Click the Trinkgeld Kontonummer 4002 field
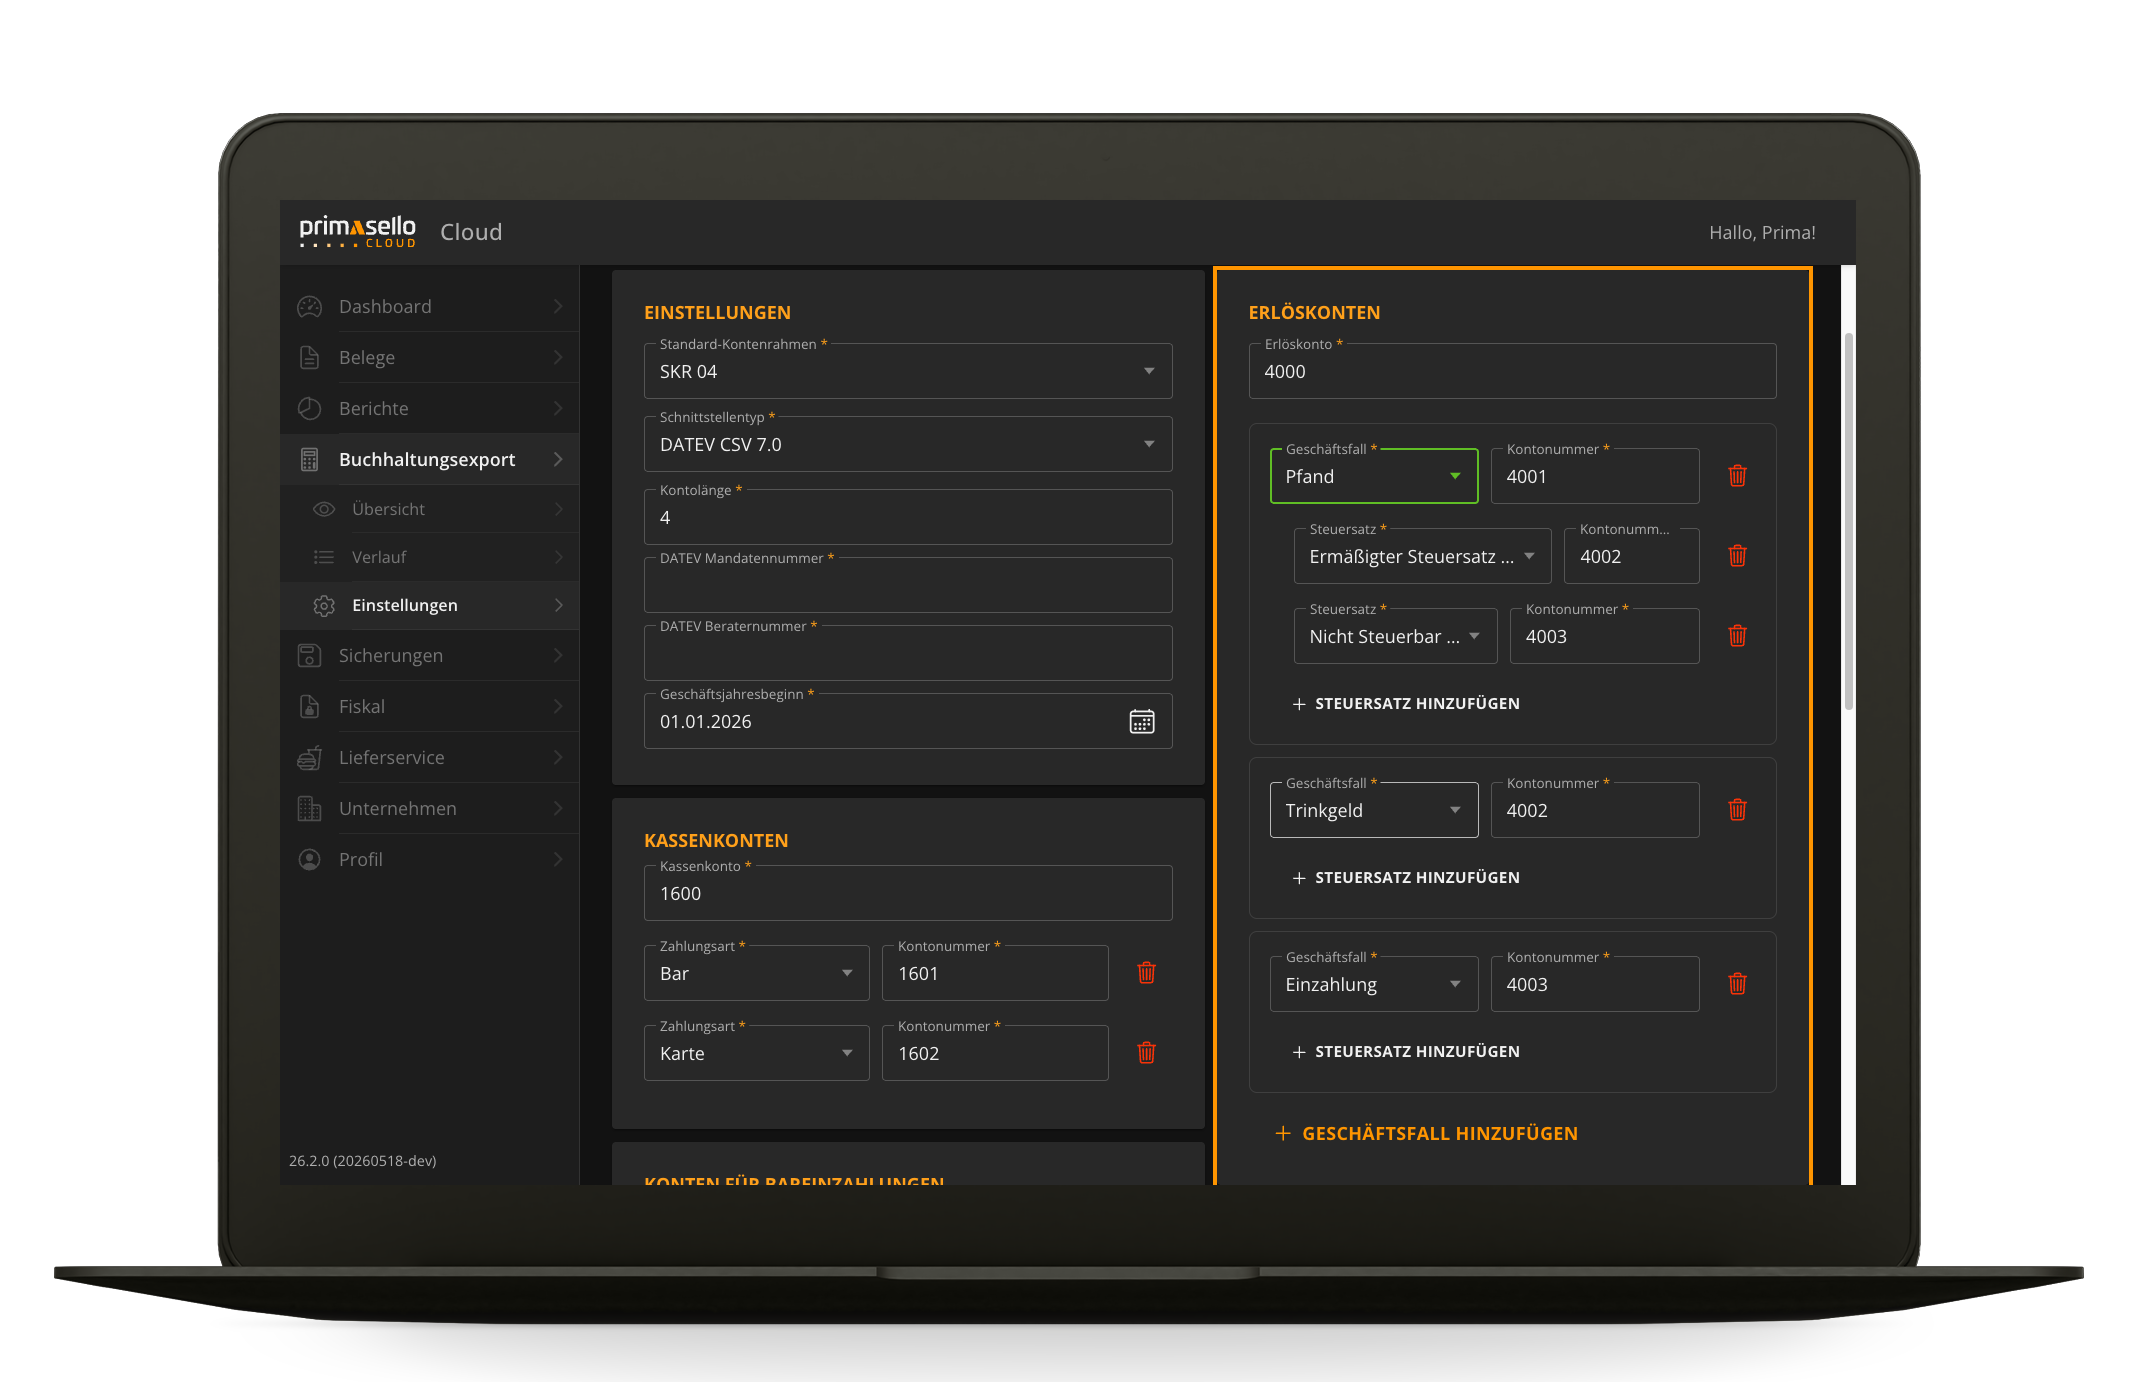The image size is (2143, 1382). [1595, 810]
